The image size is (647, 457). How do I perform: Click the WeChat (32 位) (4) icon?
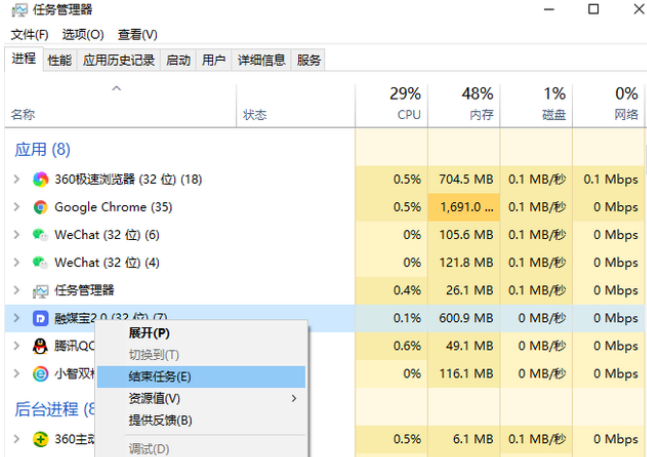point(40,262)
